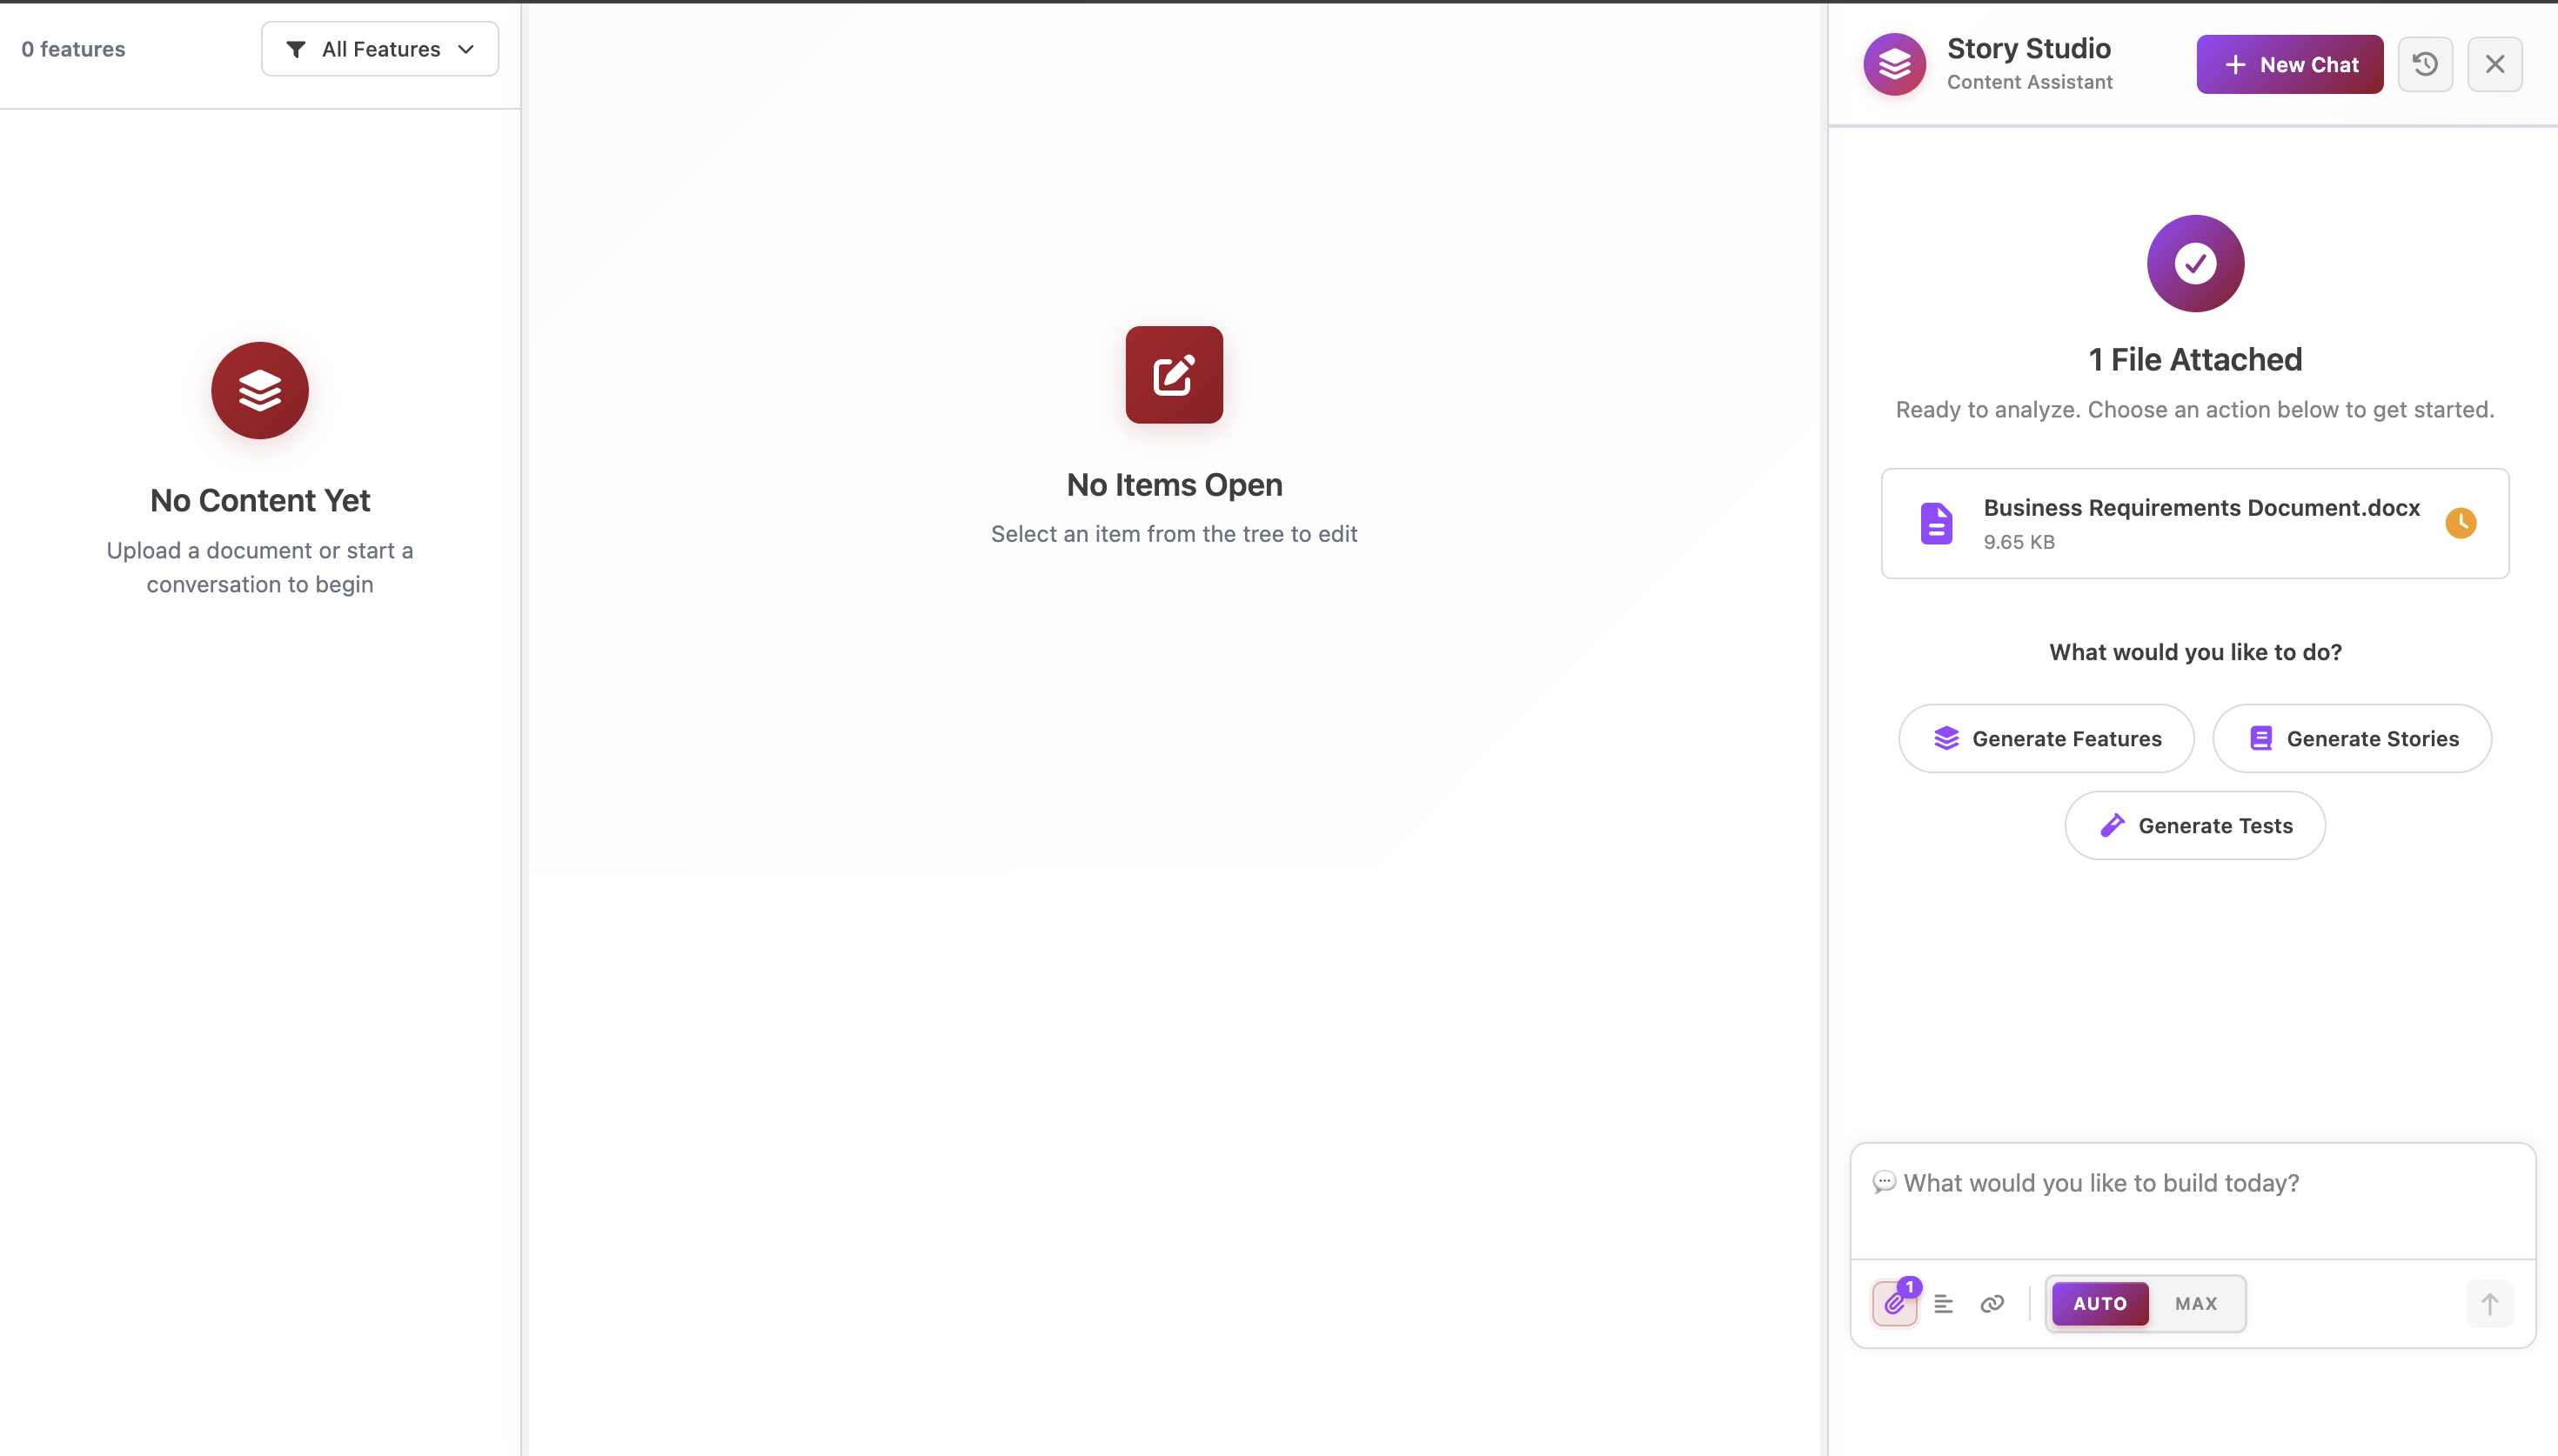Click Generate Features button
This screenshot has height=1456, width=2558.
pos(2046,739)
